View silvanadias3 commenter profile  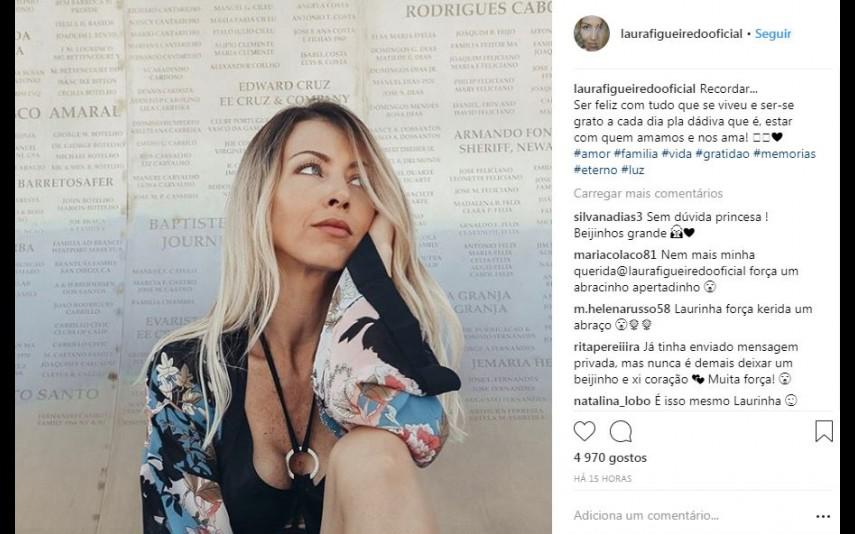(x=608, y=217)
